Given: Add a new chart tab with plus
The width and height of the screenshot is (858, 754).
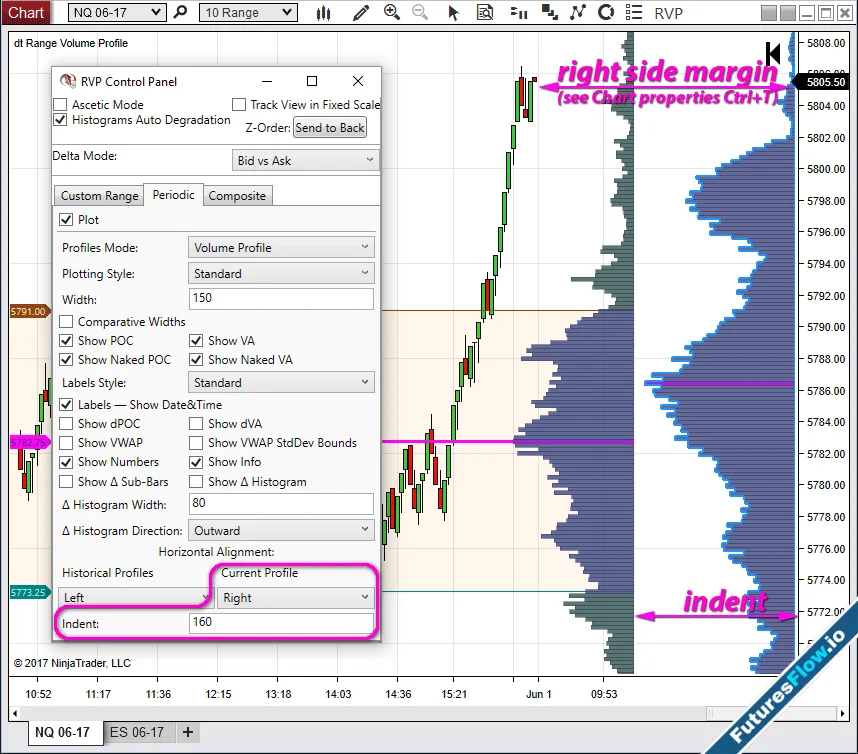Looking at the screenshot, I should click(x=188, y=732).
